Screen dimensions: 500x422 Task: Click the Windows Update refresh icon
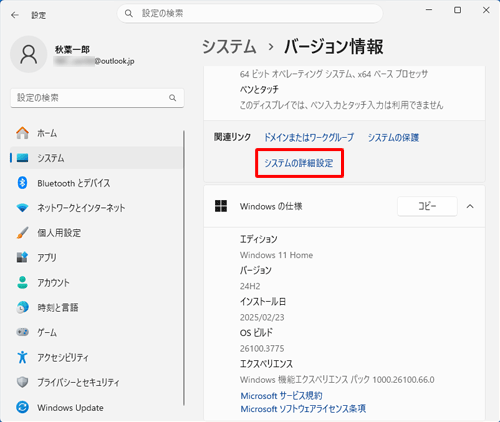click(22, 407)
